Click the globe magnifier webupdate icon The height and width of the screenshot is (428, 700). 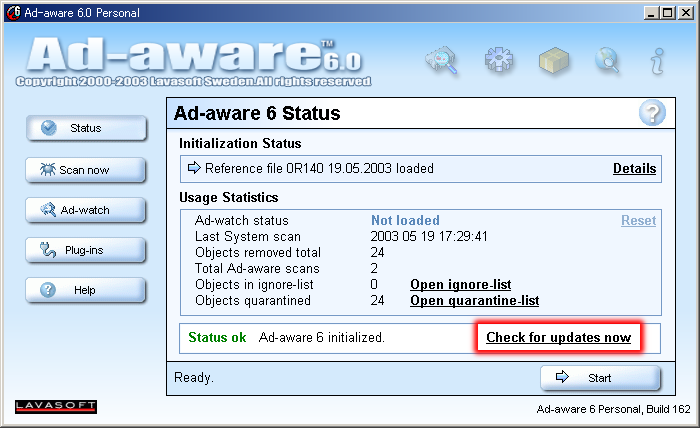pyautogui.click(x=608, y=60)
